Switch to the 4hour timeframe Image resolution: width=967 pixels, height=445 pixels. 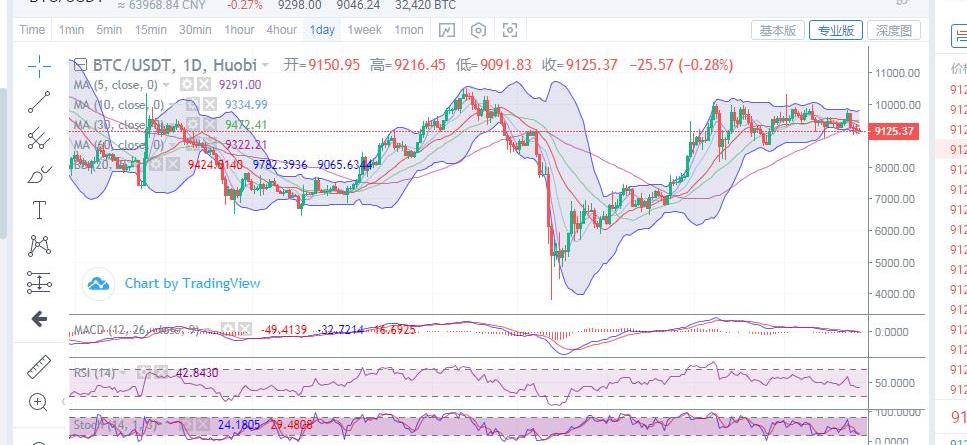pos(281,30)
